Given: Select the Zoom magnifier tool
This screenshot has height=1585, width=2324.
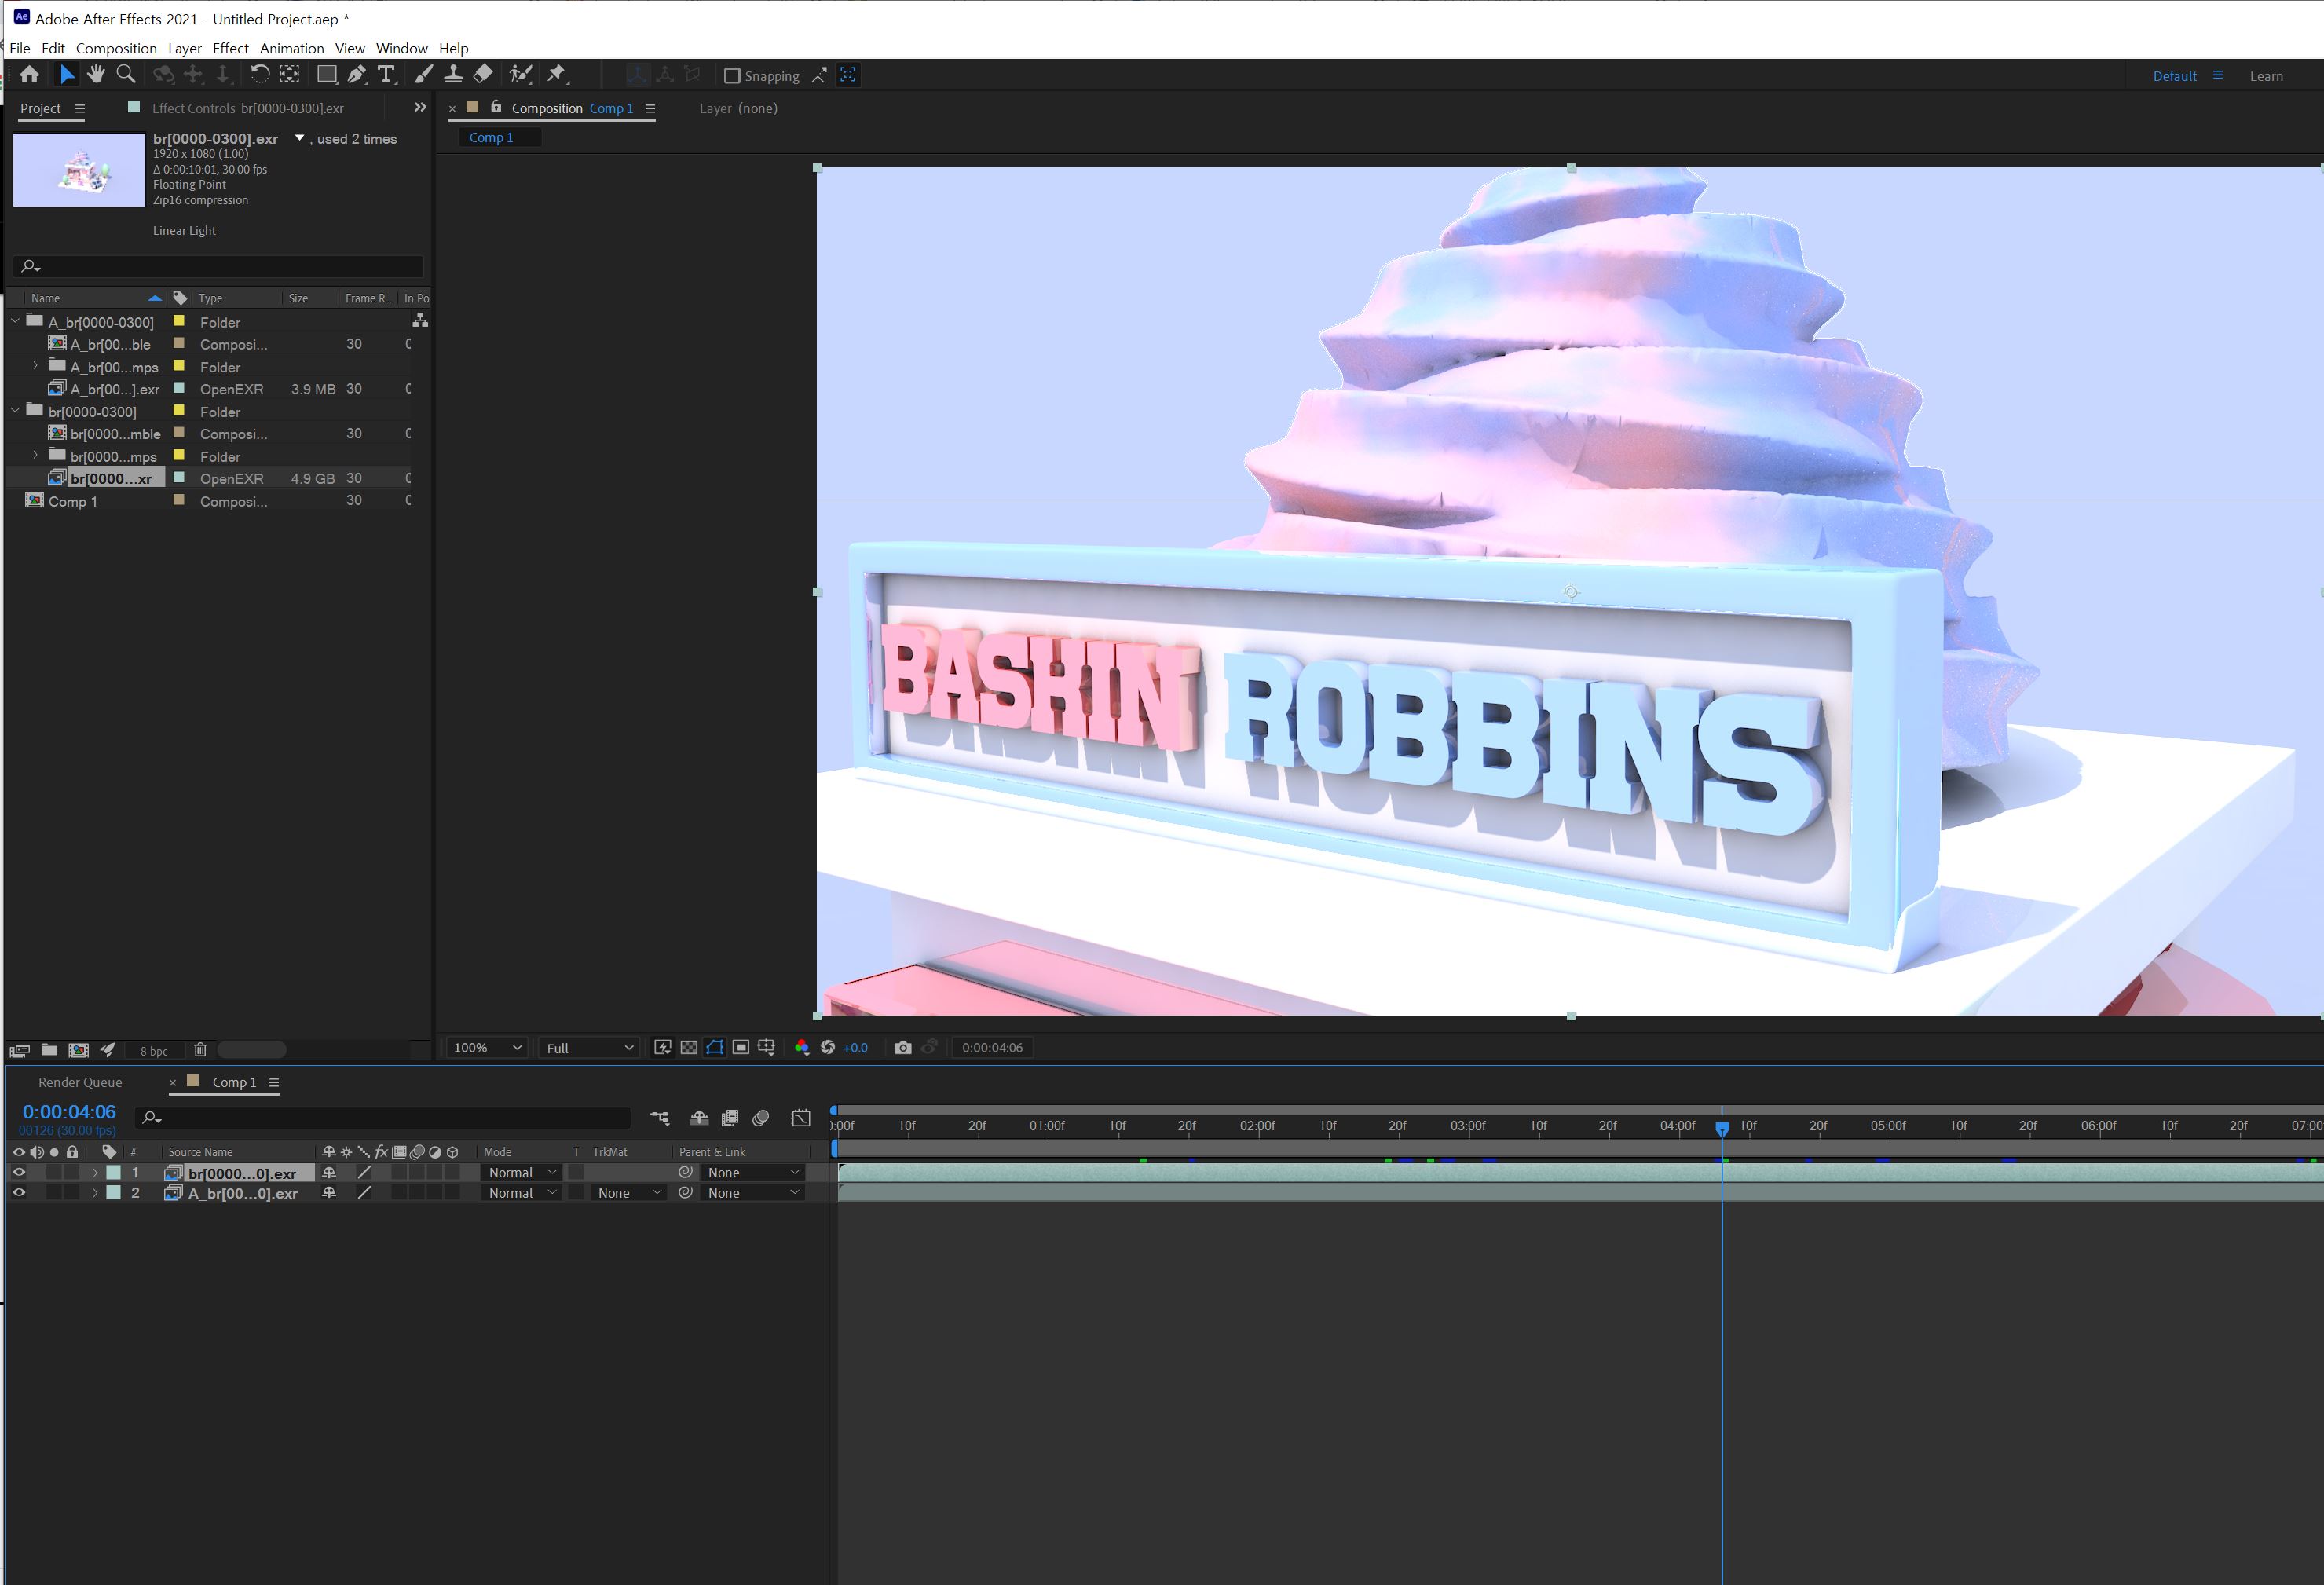Looking at the screenshot, I should (x=126, y=74).
